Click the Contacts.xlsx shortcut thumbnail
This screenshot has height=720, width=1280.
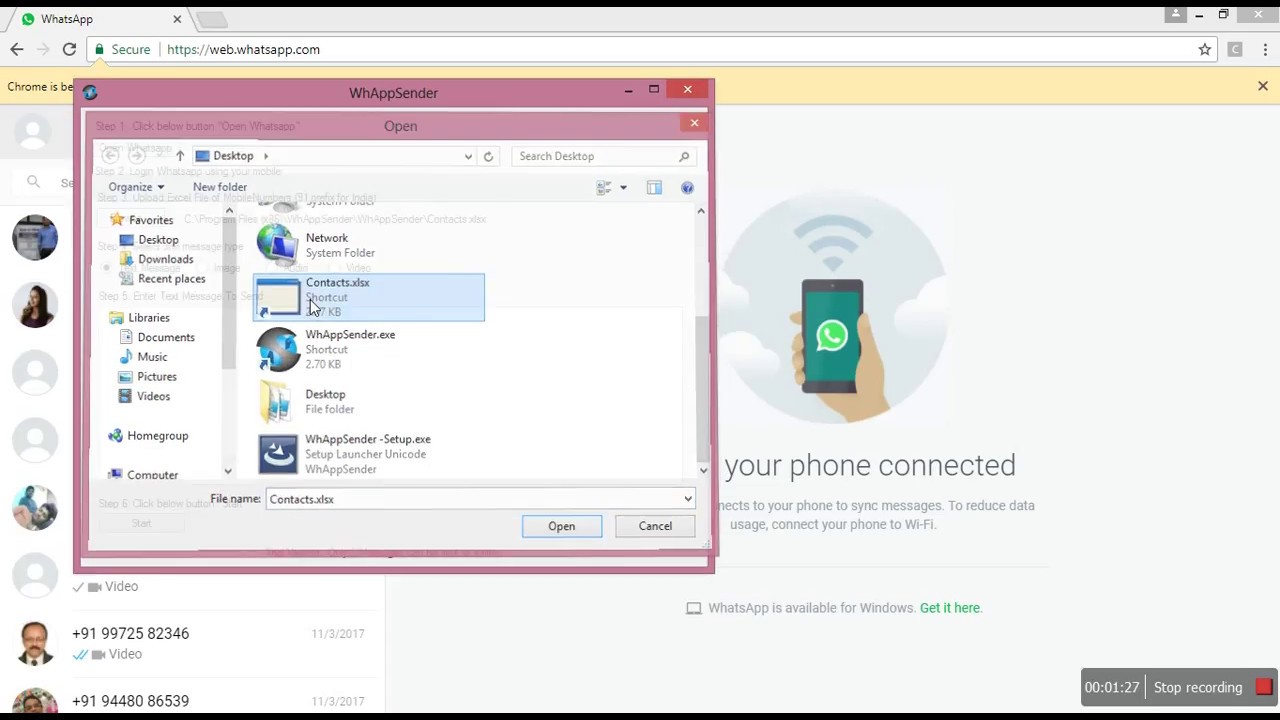pyautogui.click(x=278, y=297)
